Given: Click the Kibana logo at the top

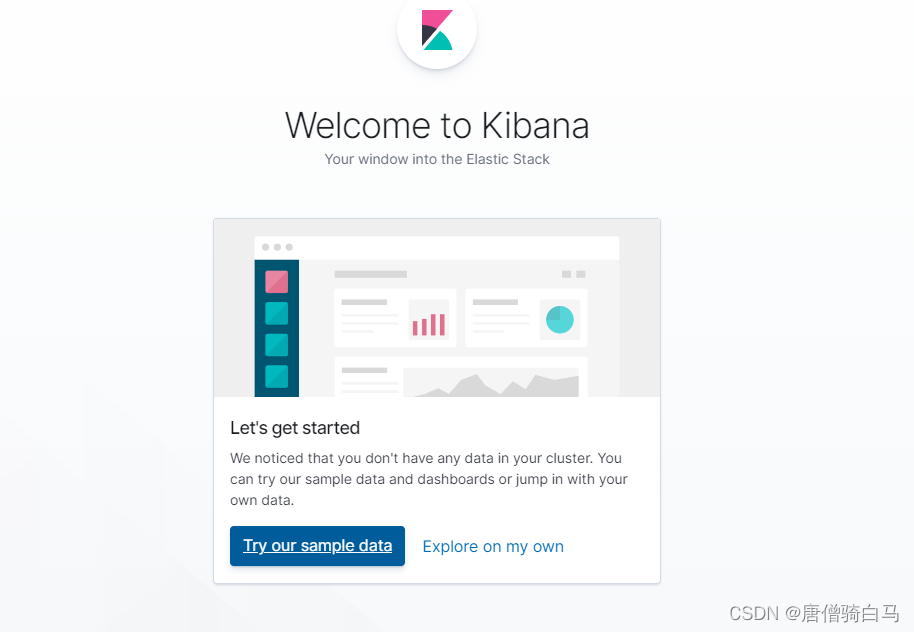Looking at the screenshot, I should [437, 33].
